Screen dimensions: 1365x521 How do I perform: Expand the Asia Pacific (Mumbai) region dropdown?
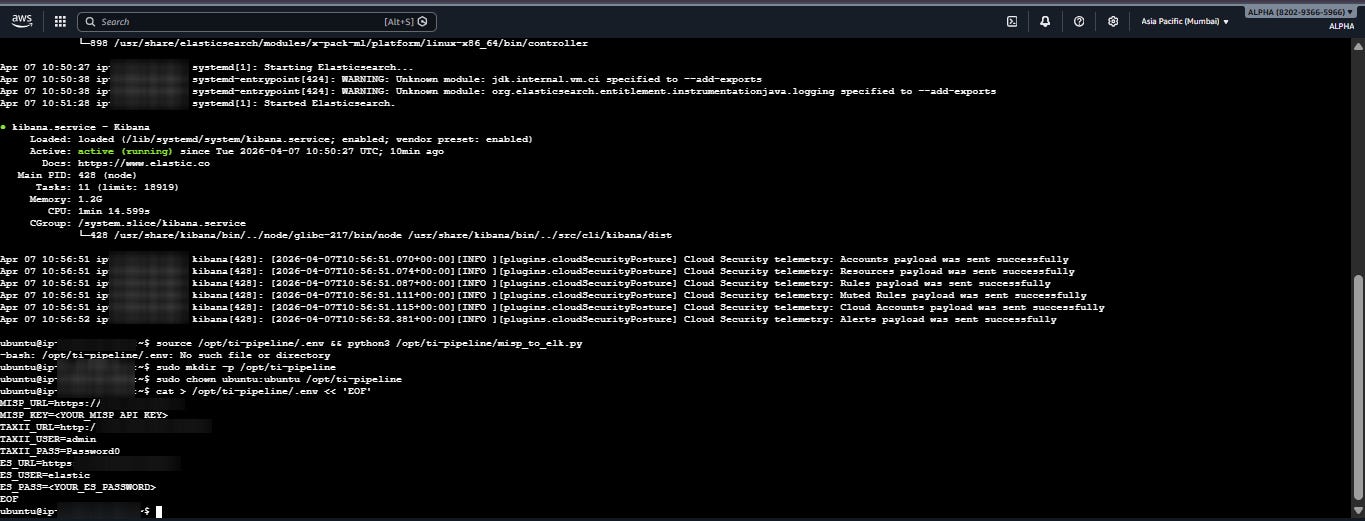click(1185, 21)
